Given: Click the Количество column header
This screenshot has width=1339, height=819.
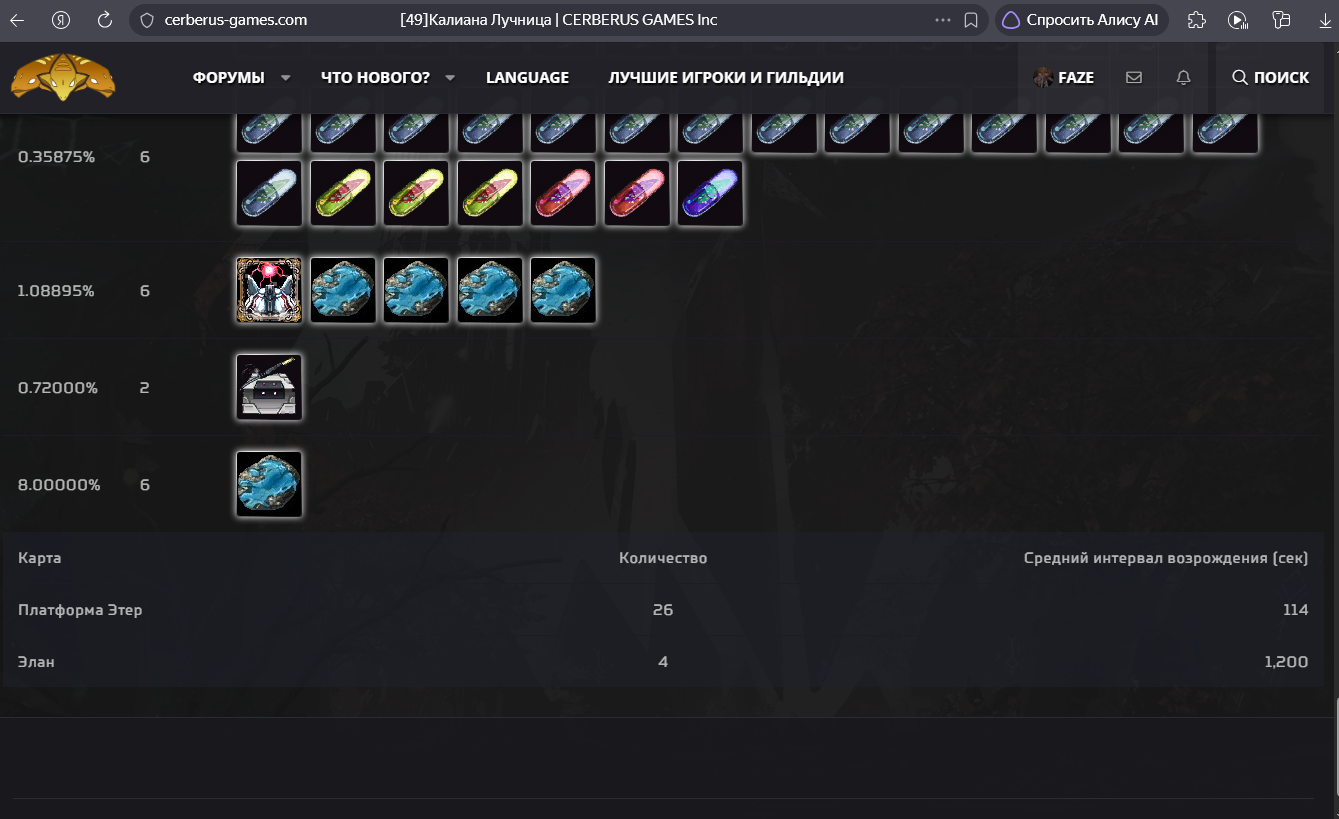Looking at the screenshot, I should (663, 557).
